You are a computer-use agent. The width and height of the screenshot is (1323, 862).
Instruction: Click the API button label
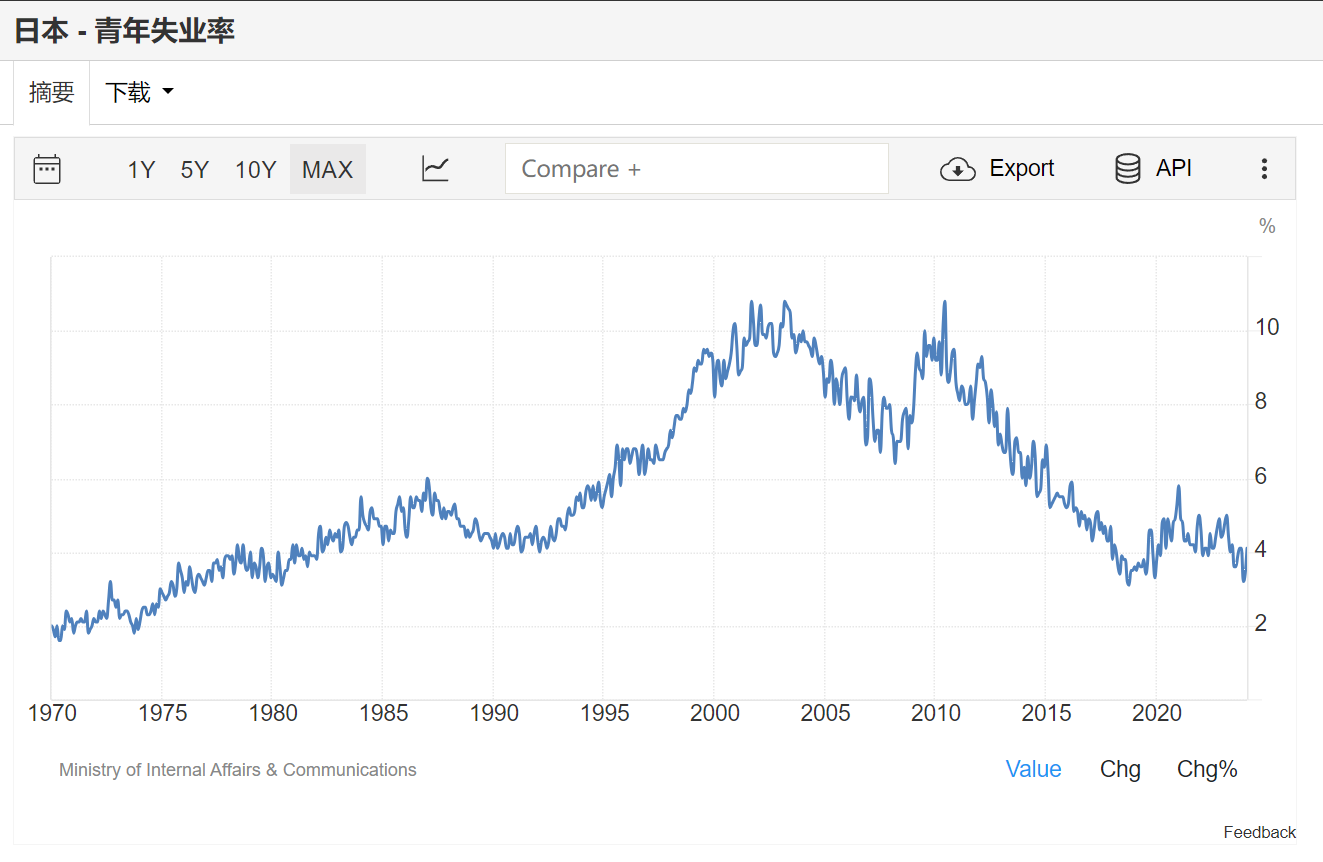click(1173, 168)
